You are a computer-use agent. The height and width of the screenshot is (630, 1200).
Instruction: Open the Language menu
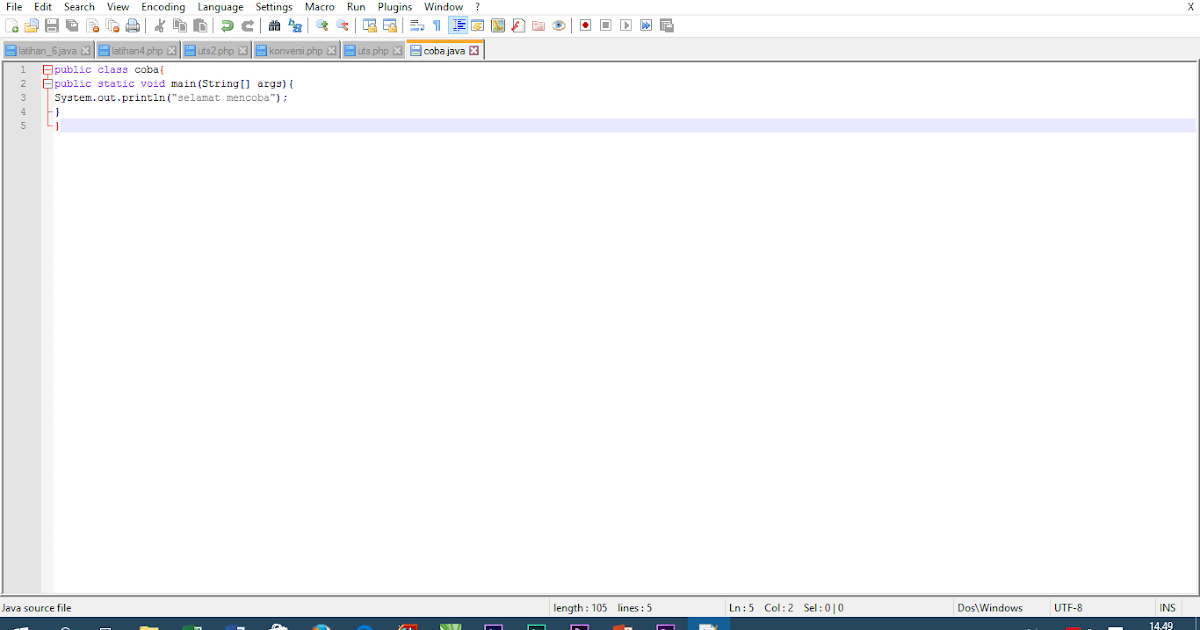220,6
